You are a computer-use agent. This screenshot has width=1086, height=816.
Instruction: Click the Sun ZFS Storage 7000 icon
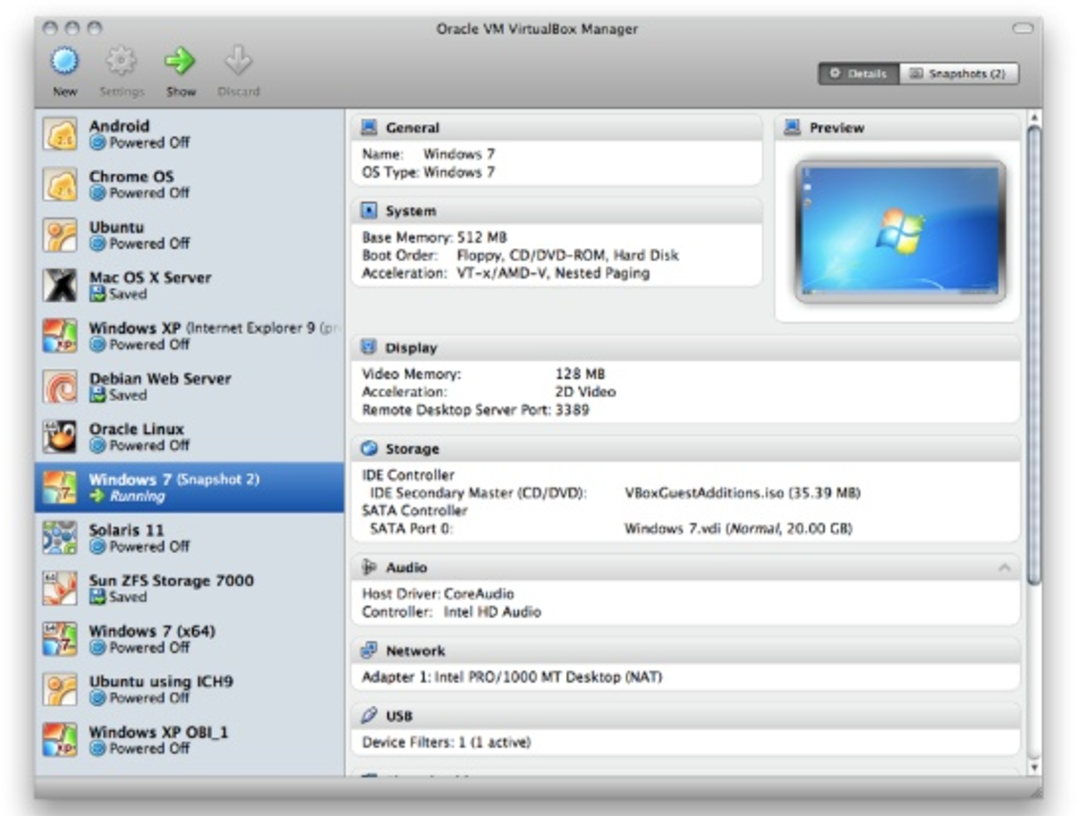coord(60,589)
